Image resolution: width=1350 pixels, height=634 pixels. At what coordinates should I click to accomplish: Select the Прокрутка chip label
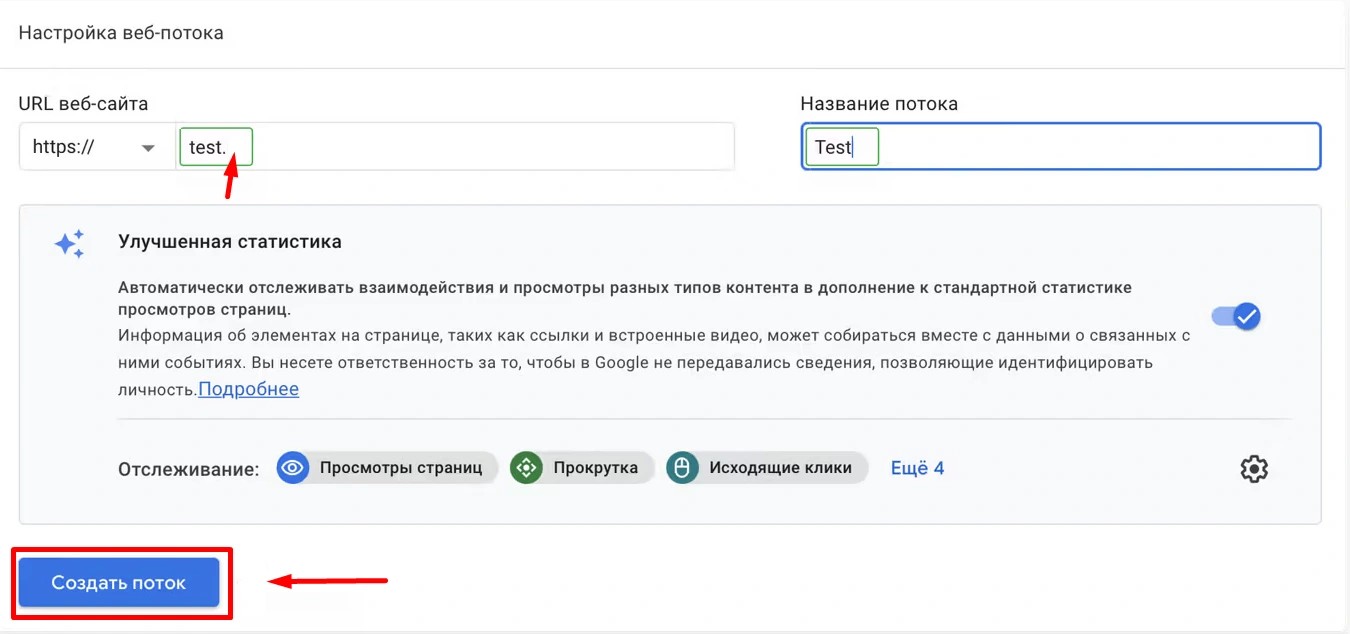tap(595, 467)
